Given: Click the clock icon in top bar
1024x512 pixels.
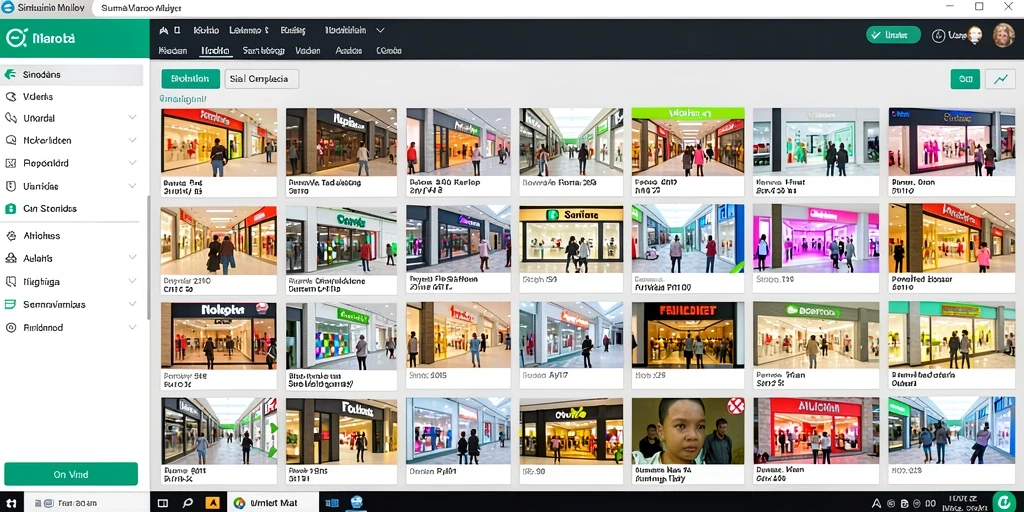Looking at the screenshot, I should 938,35.
